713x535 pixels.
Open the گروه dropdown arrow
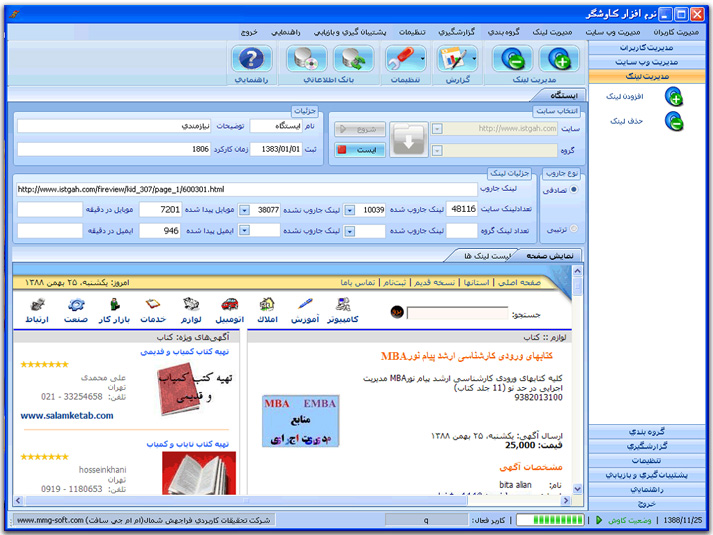[437, 150]
